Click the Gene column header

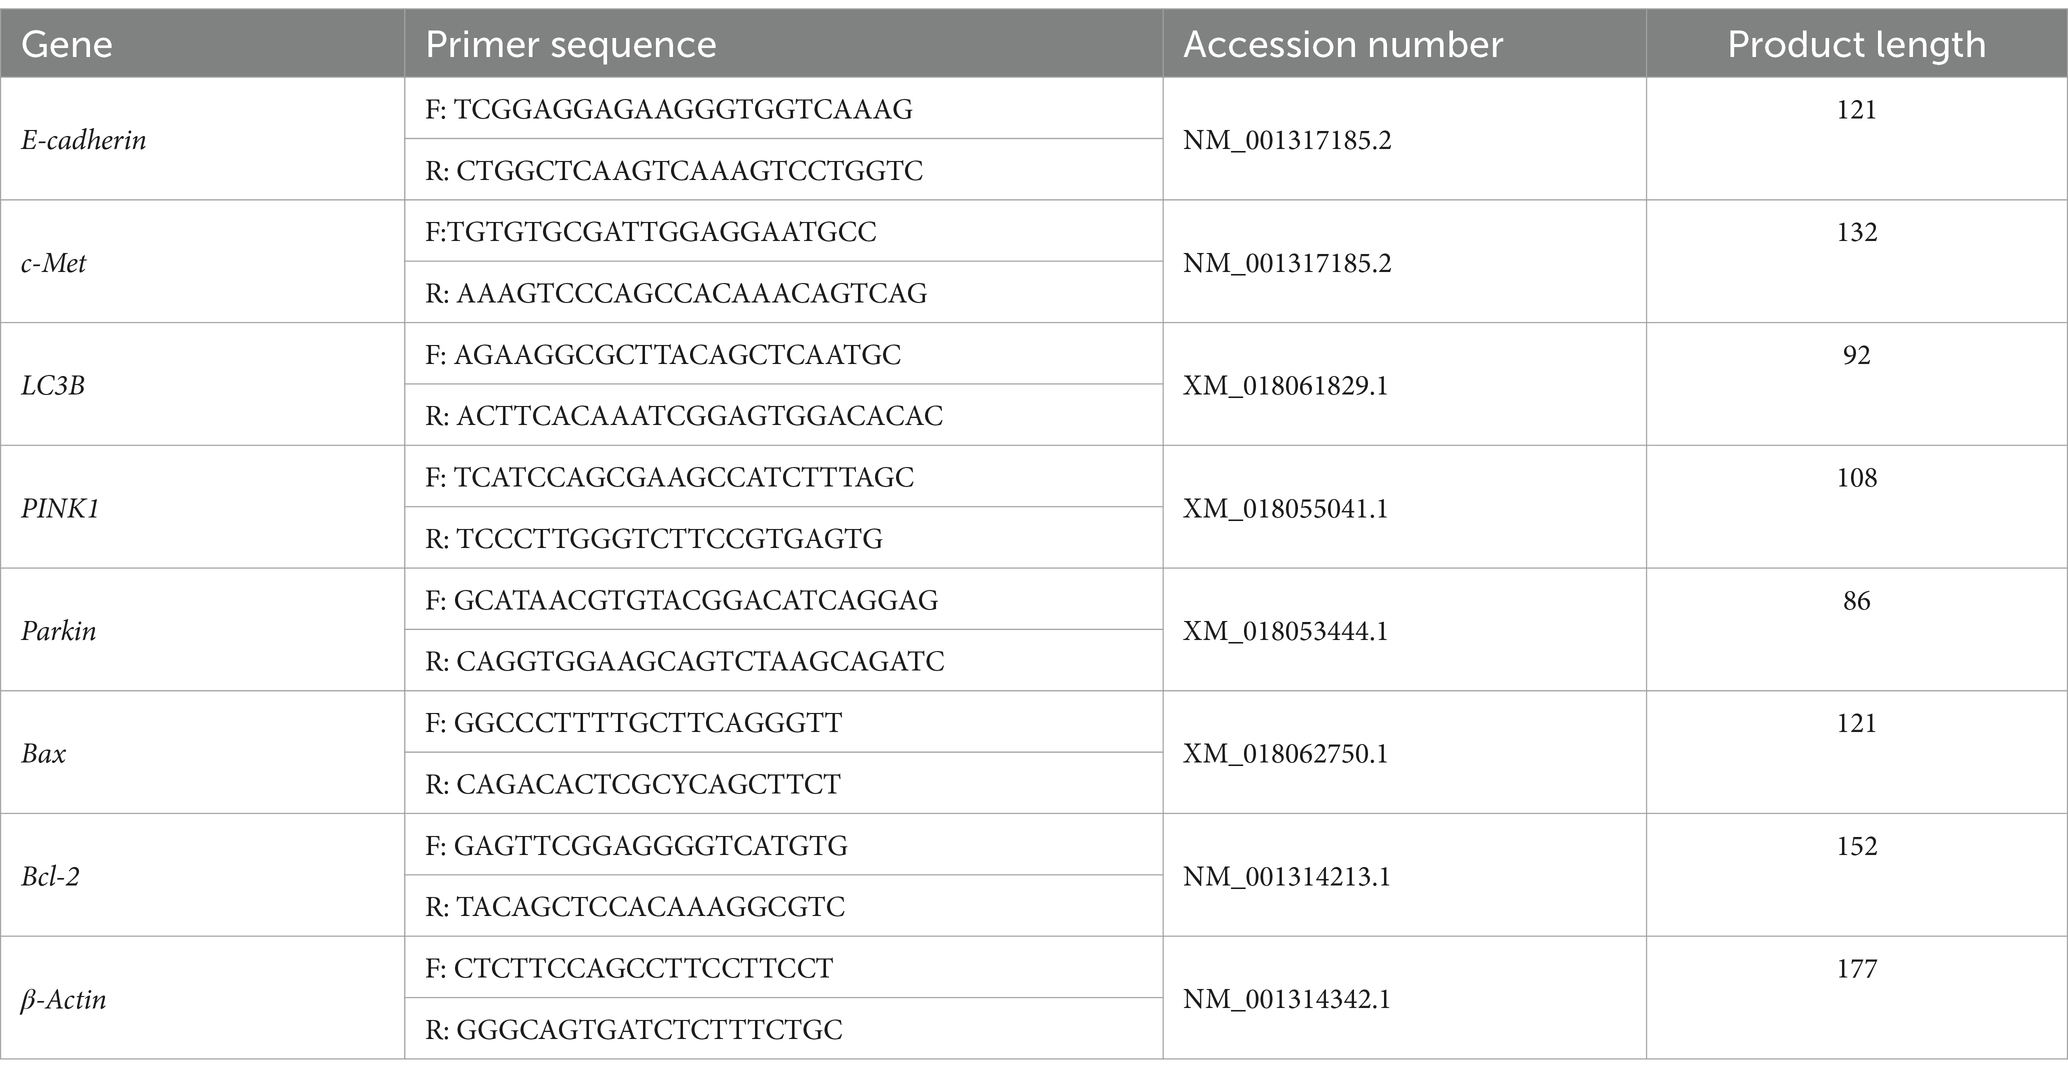coord(66,45)
